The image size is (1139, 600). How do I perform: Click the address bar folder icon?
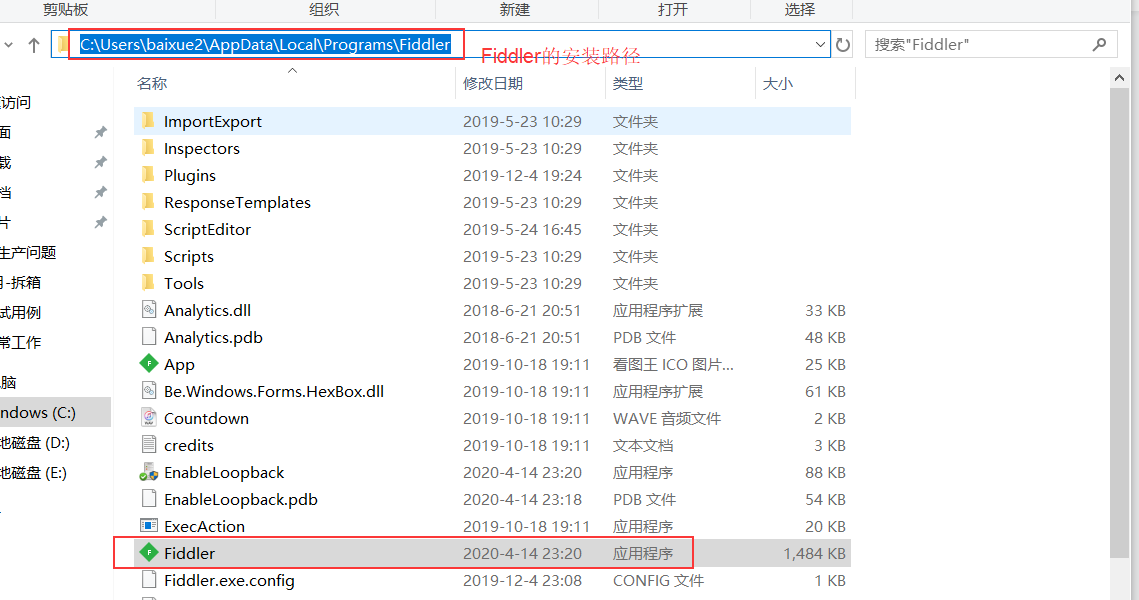[x=62, y=45]
